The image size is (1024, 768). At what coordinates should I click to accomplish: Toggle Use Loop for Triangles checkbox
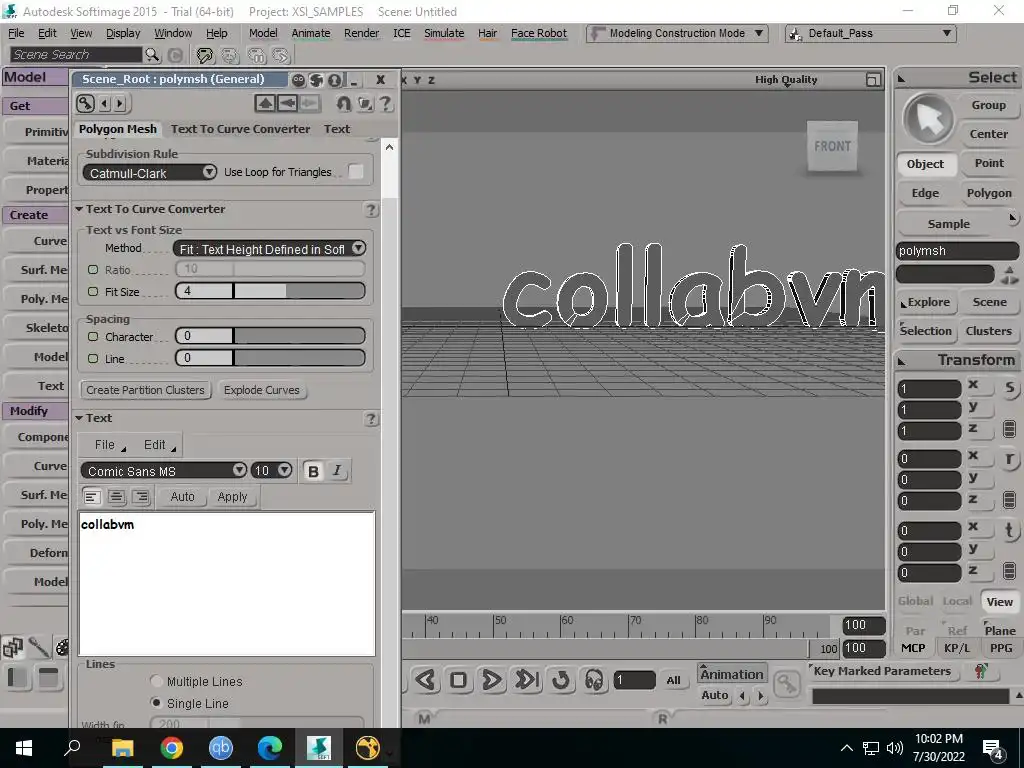pos(356,172)
